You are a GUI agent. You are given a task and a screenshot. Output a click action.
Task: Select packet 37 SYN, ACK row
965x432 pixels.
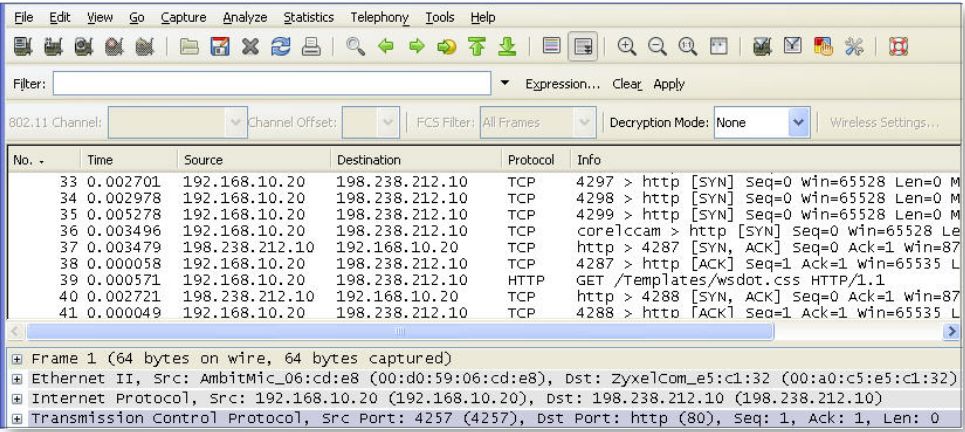483,247
